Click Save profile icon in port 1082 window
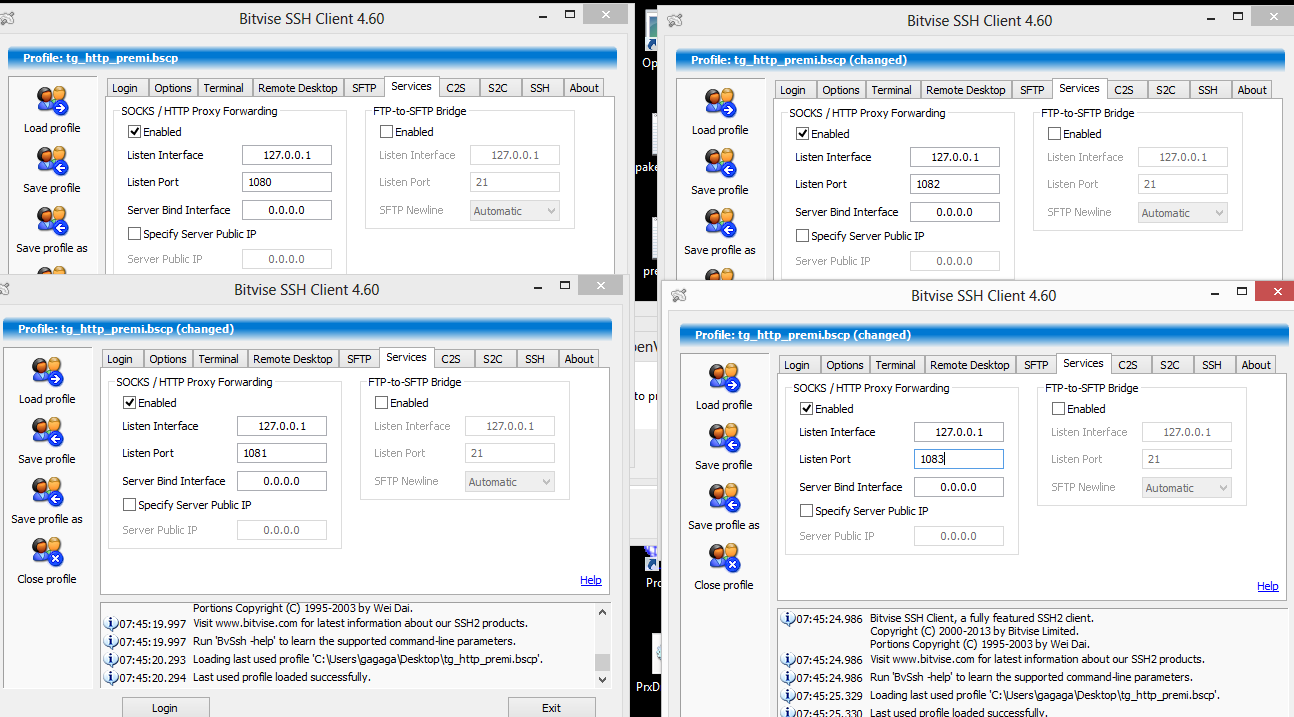This screenshot has height=717, width=1294. (x=720, y=164)
